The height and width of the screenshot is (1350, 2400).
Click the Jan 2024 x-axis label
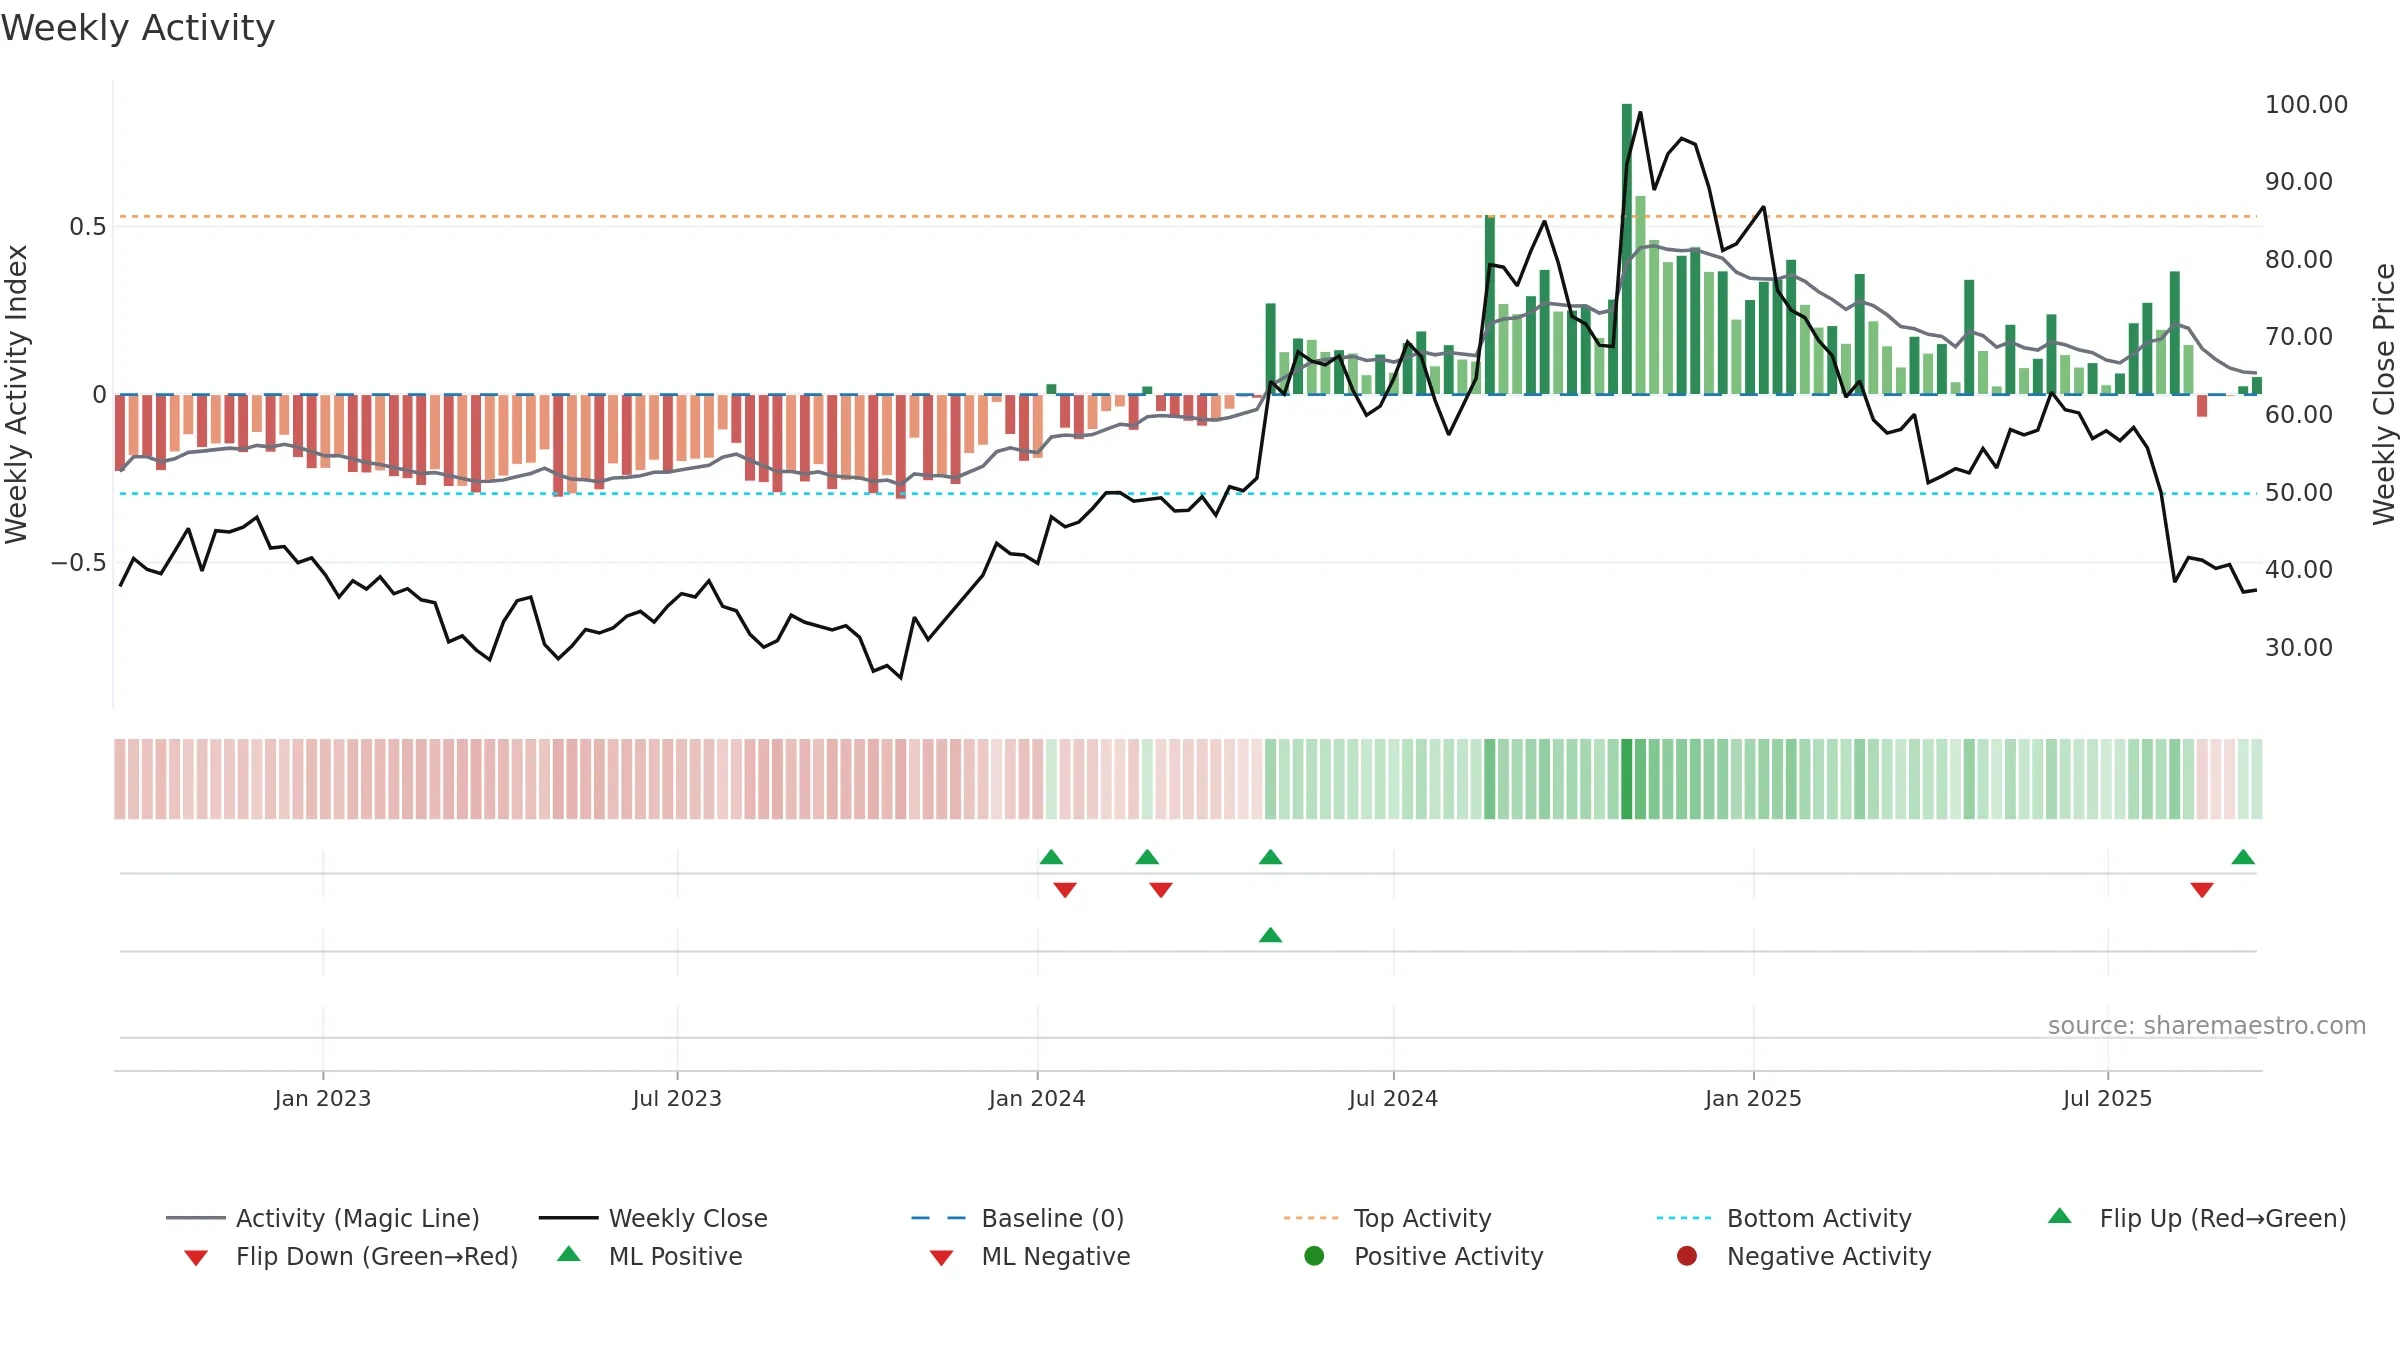[x=1037, y=1098]
